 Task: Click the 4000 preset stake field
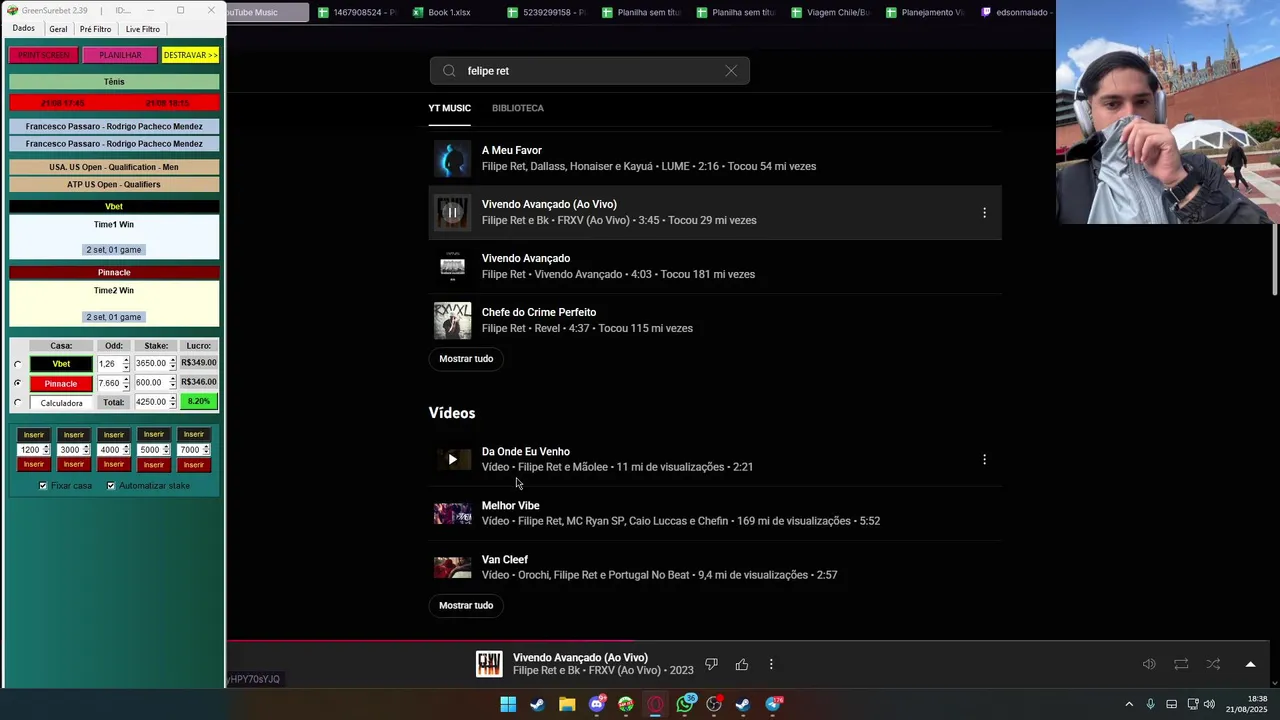110,450
